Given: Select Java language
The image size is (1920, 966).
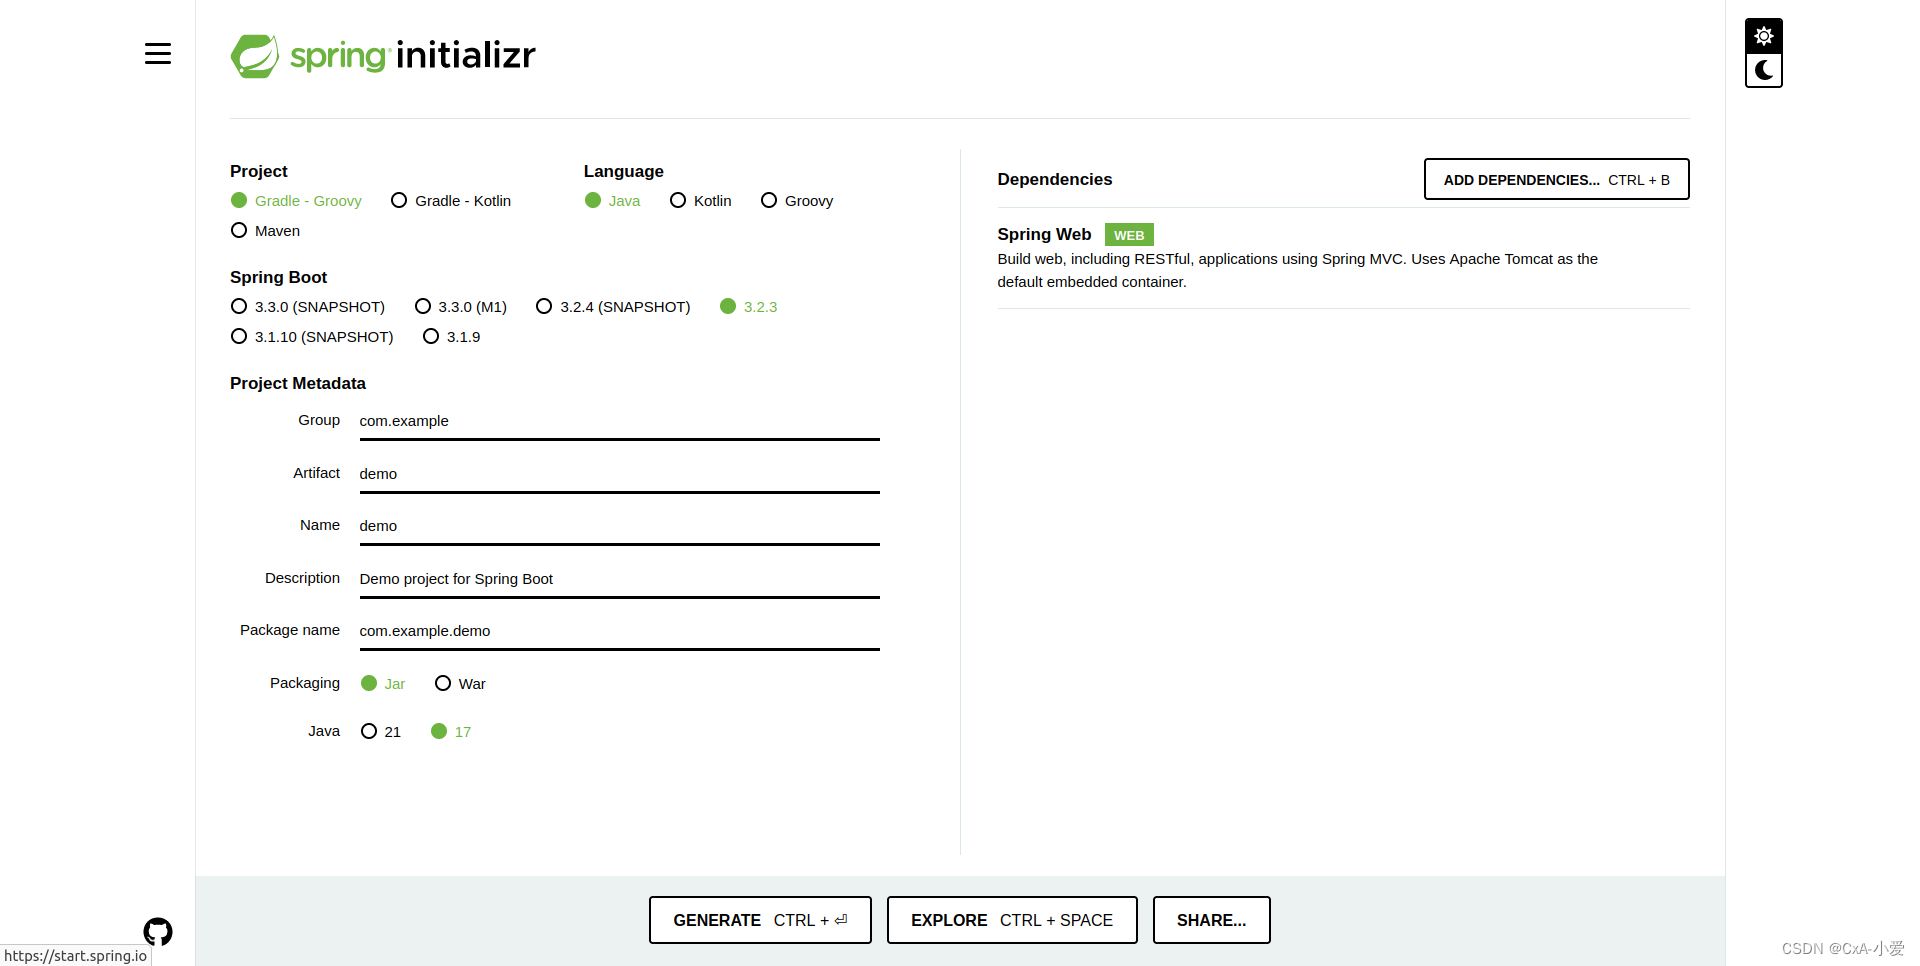Looking at the screenshot, I should coord(612,201).
